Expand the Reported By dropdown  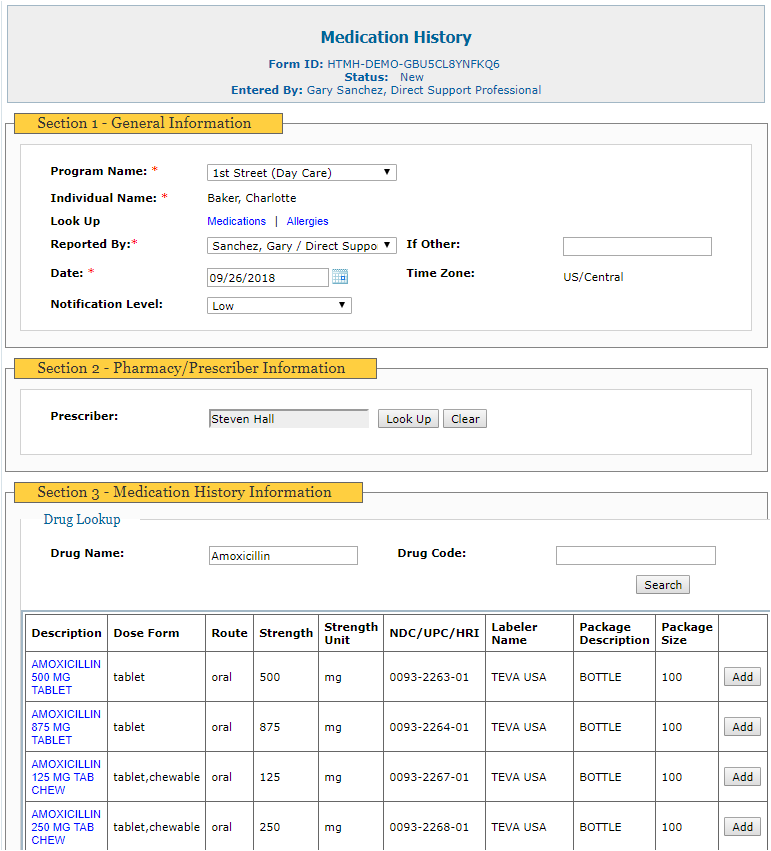[x=301, y=246]
